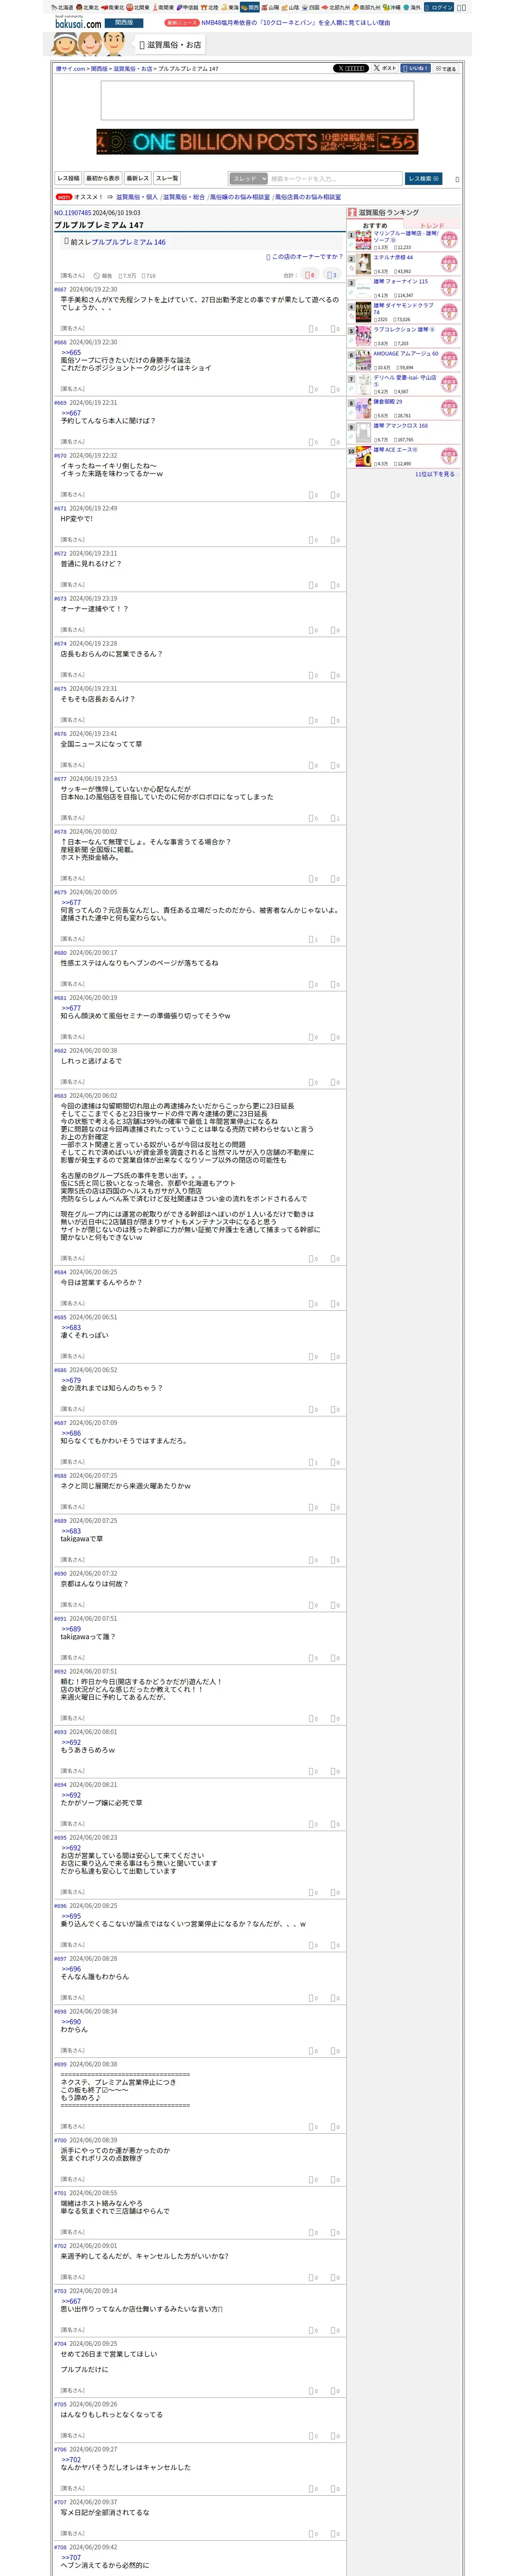Open ranking entry 鎌倉御殿 29
This screenshot has height=2576, width=515.
tap(388, 401)
